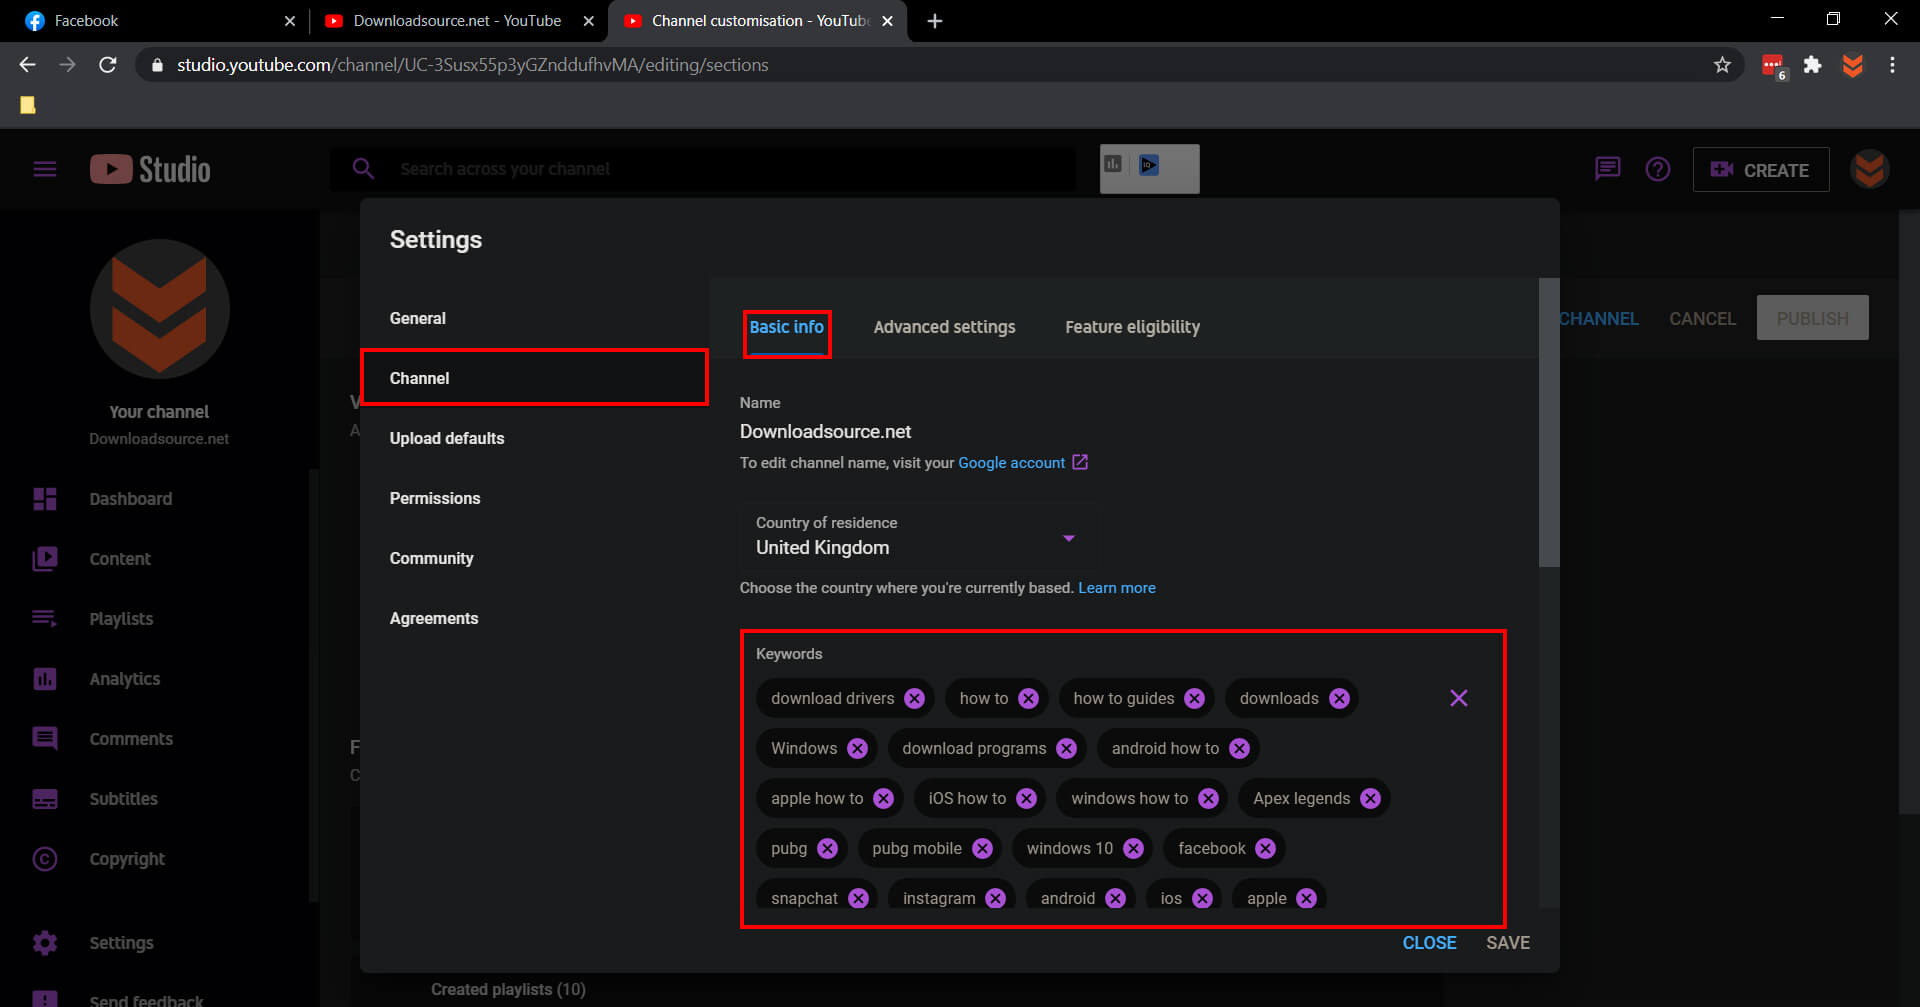Viewport: 1920px width, 1007px height.
Task: Switch to the Feature eligibility tab
Action: point(1132,327)
